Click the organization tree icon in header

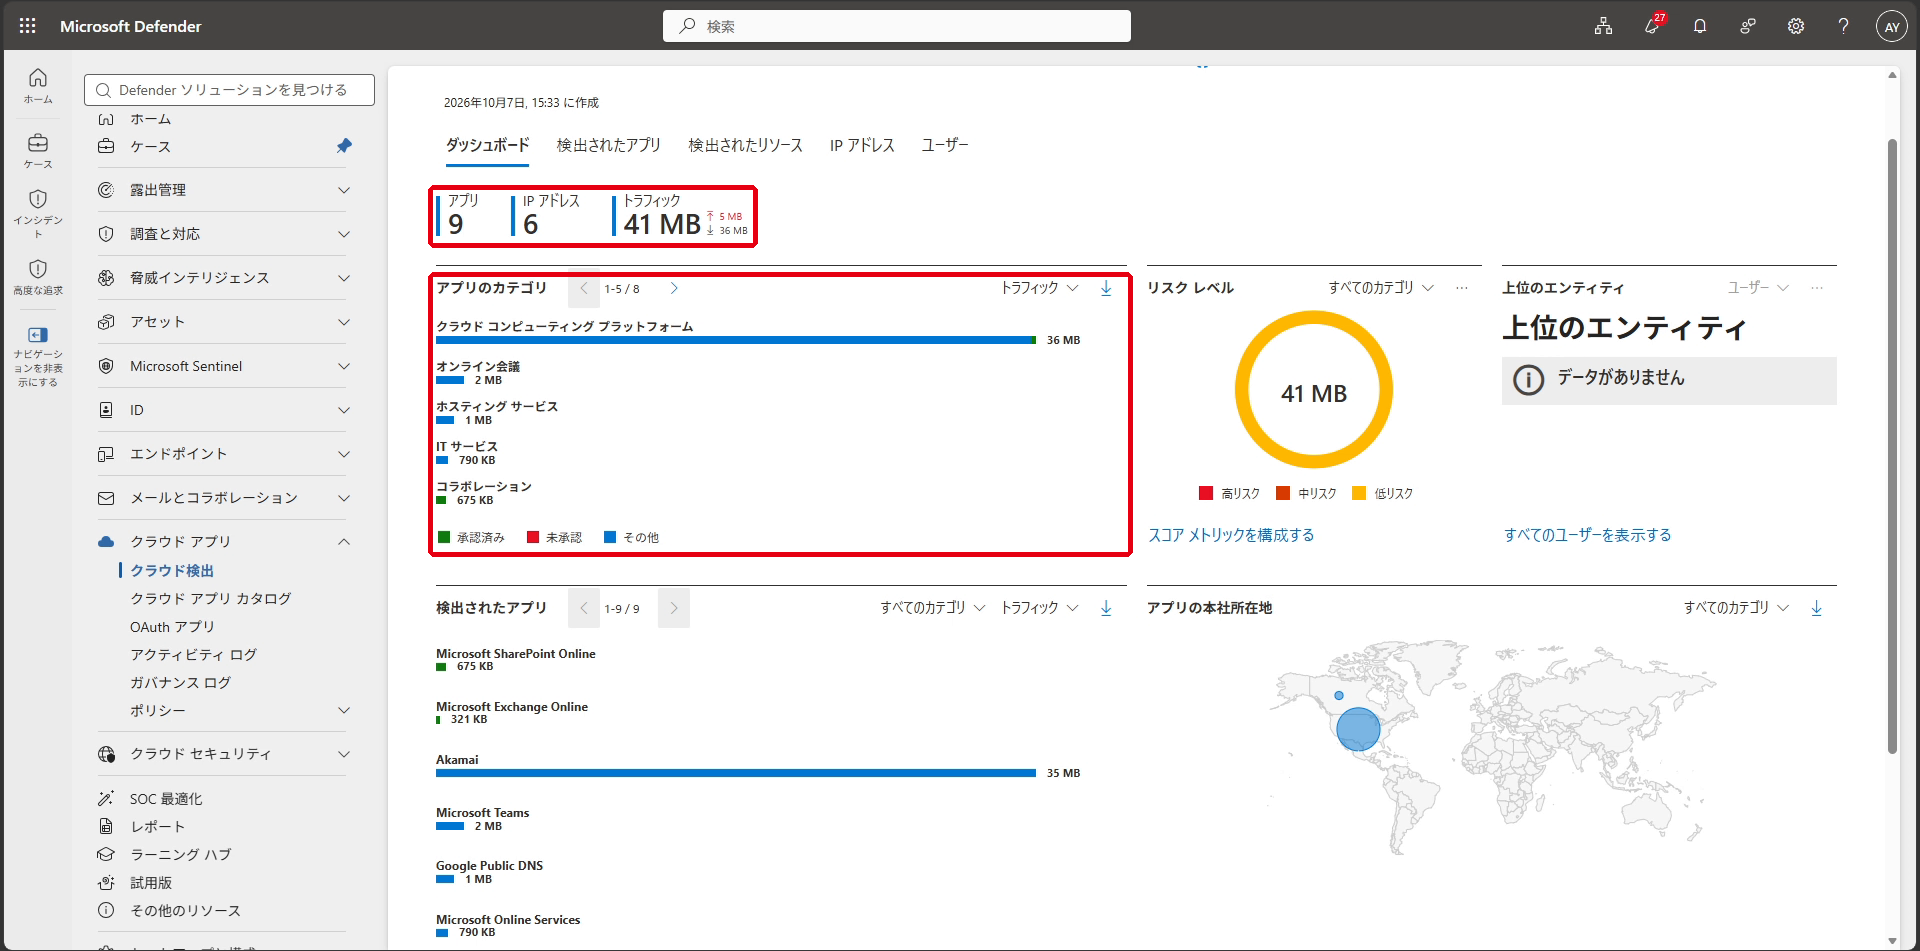1603,26
